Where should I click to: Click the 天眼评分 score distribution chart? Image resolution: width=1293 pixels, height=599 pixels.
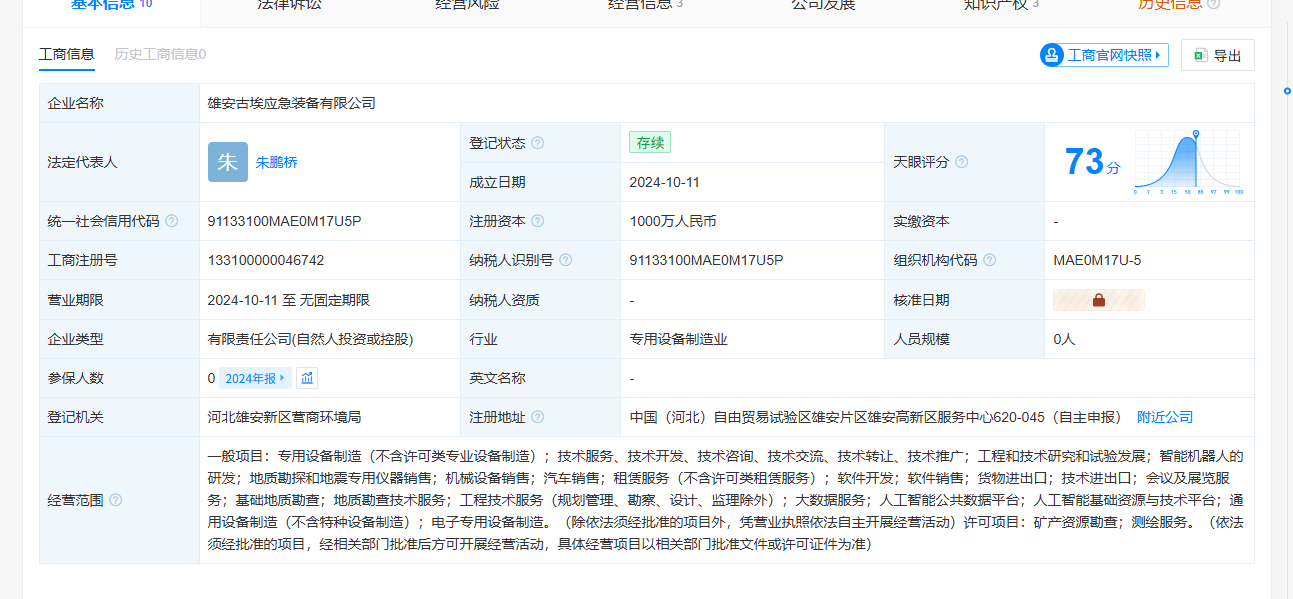(1187, 162)
